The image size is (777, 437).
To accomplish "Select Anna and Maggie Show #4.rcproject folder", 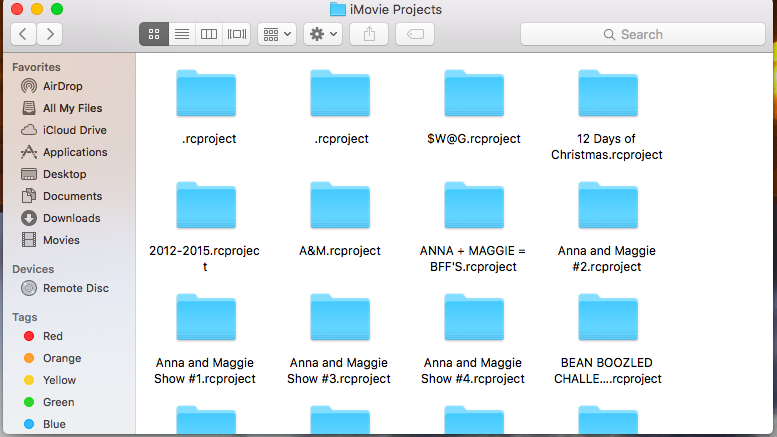I will pos(474,318).
